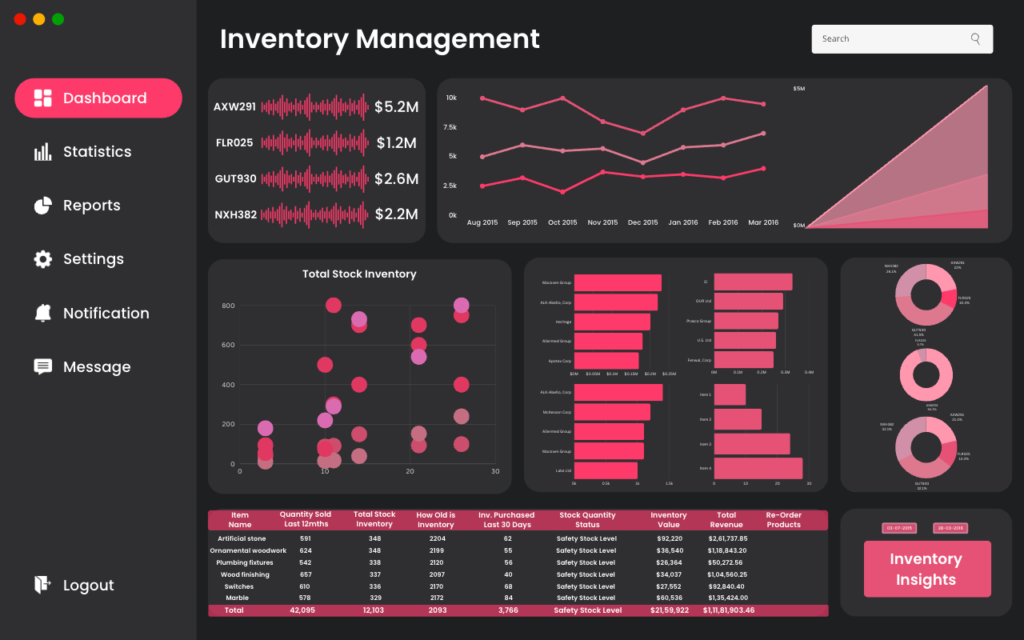This screenshot has width=1024, height=640.
Task: Click the Settings gear icon
Action: coord(42,259)
